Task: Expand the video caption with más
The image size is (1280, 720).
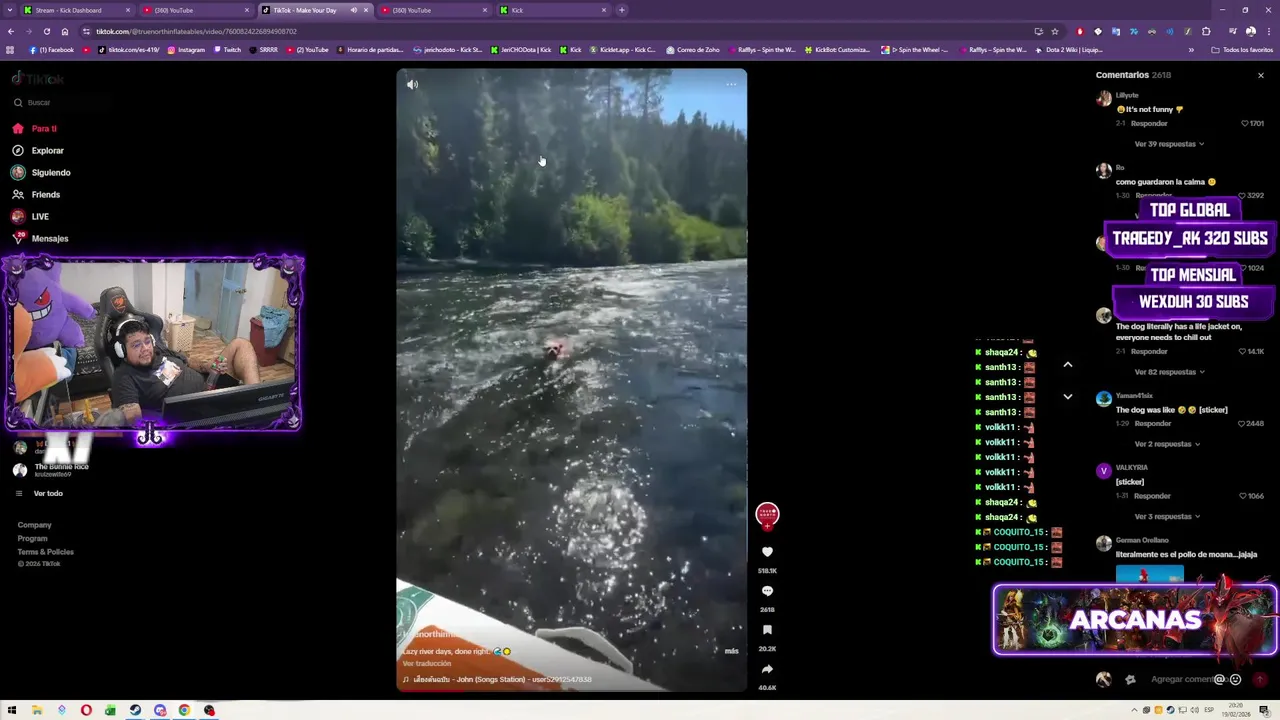Action: point(731,651)
